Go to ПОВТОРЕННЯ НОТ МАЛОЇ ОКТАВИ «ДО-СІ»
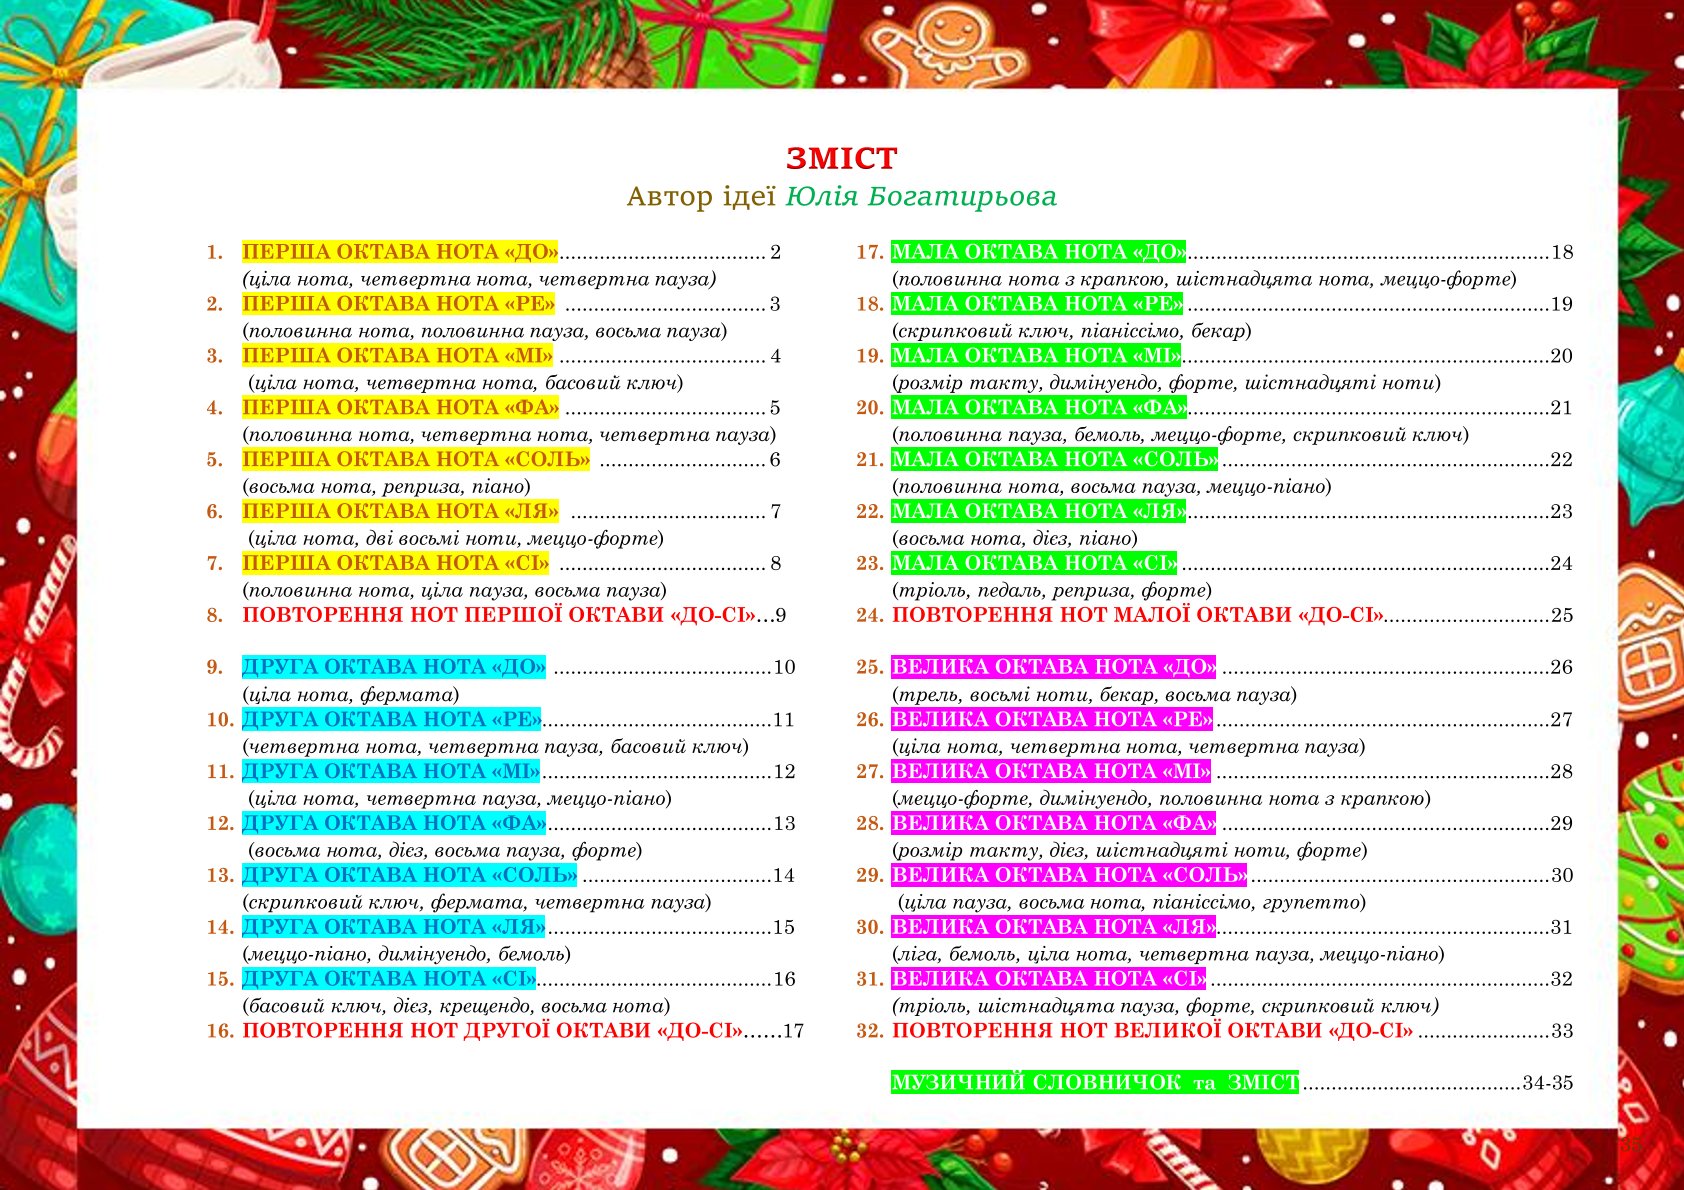The image size is (1684, 1190). [1138, 615]
